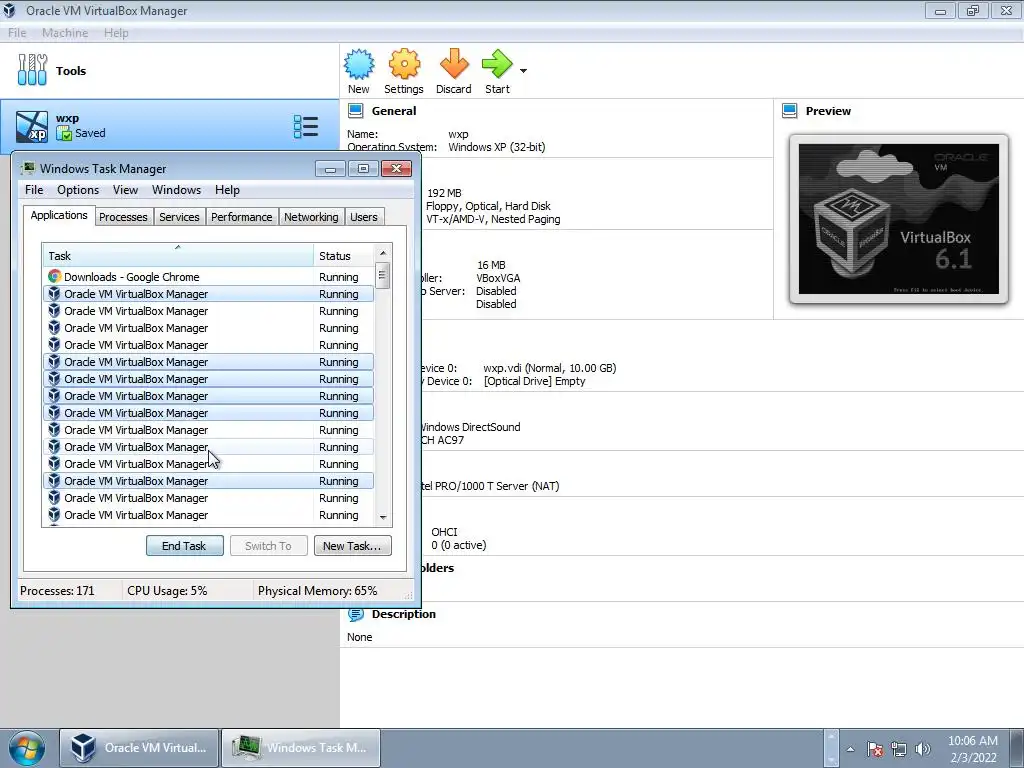Switch to Windows Task Manager taskbar button
The height and width of the screenshot is (768, 1024).
(301, 748)
